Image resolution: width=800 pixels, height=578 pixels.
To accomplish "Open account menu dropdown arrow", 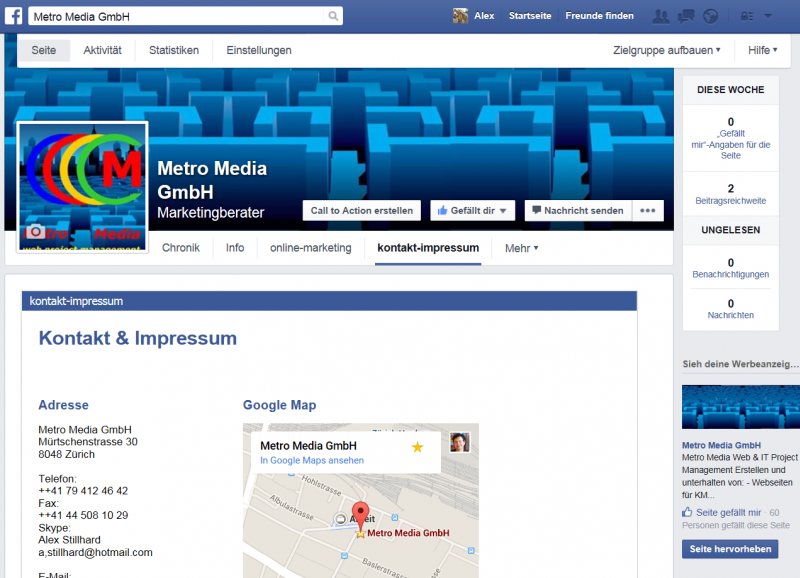I will pyautogui.click(x=768, y=16).
